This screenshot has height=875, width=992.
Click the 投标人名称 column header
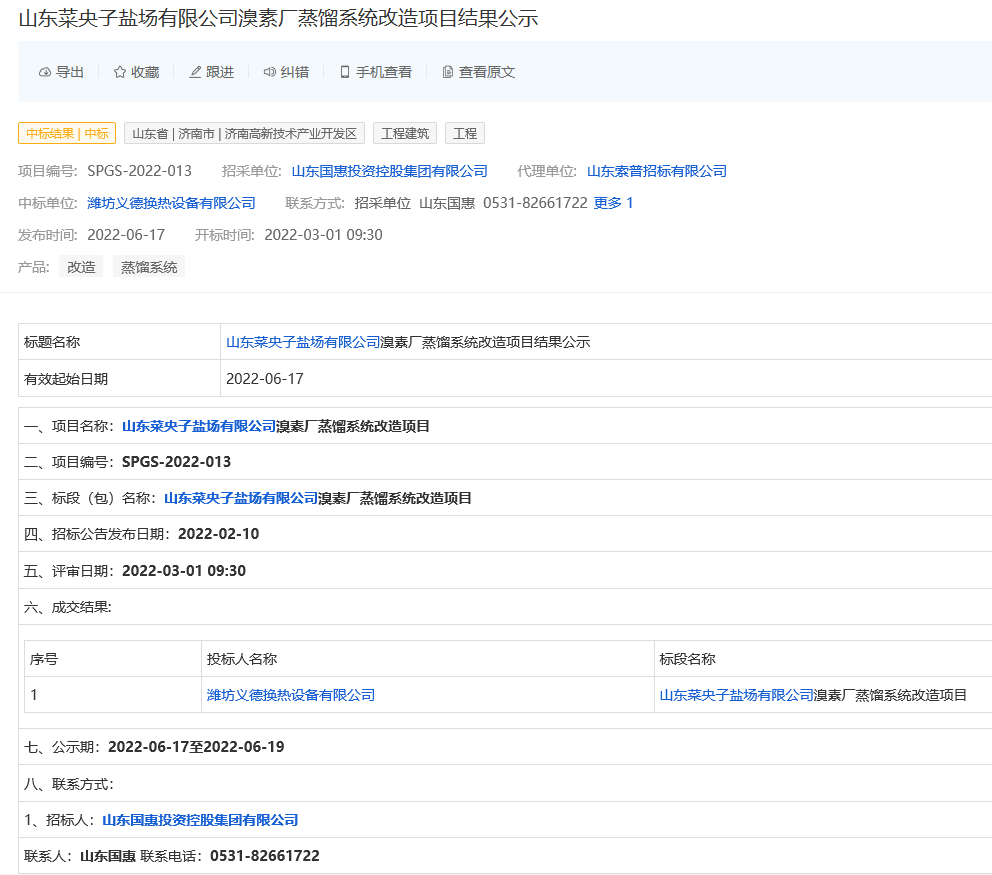[x=242, y=659]
